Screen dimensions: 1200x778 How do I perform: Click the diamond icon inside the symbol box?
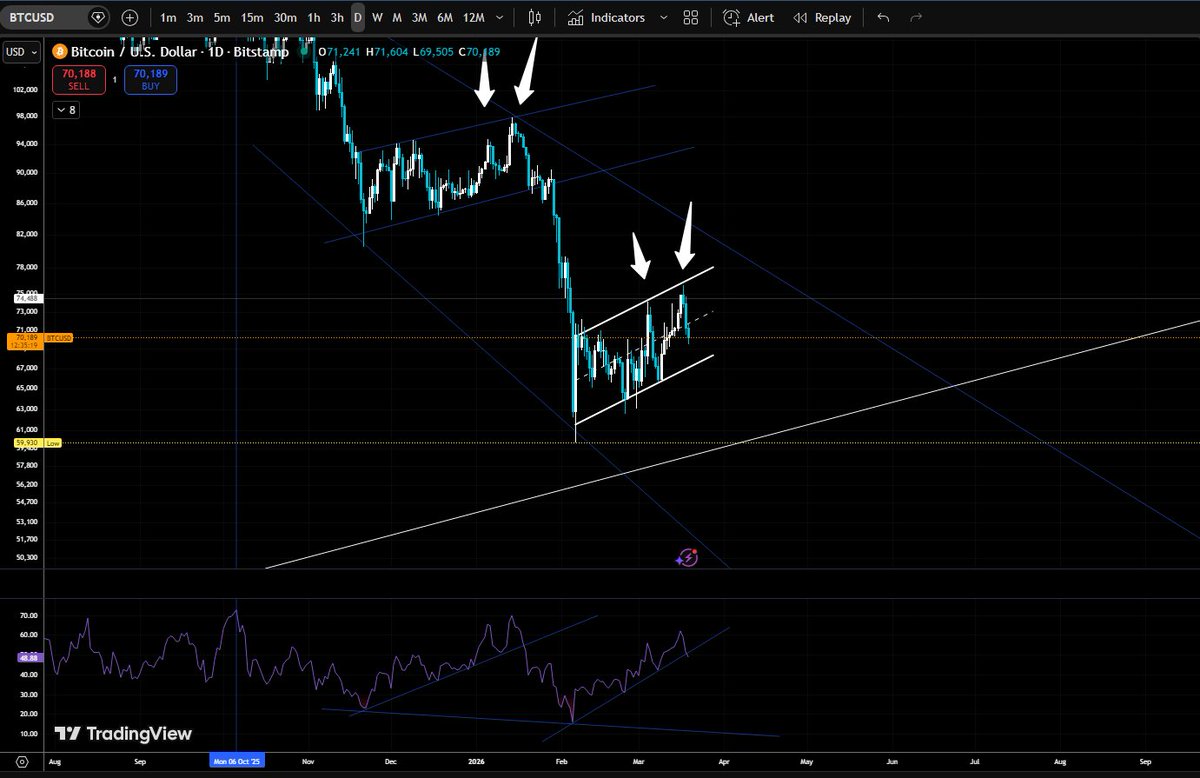point(96,17)
